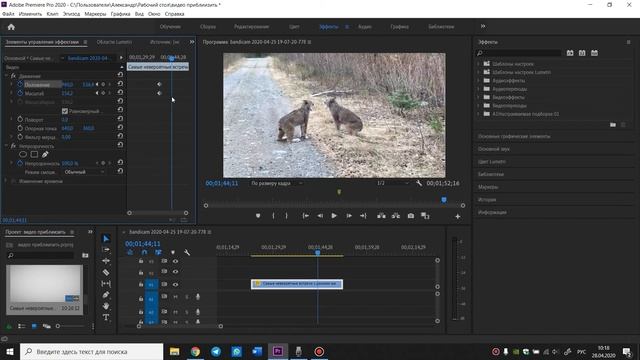Toggle voice-over record on A1 track

point(198,297)
